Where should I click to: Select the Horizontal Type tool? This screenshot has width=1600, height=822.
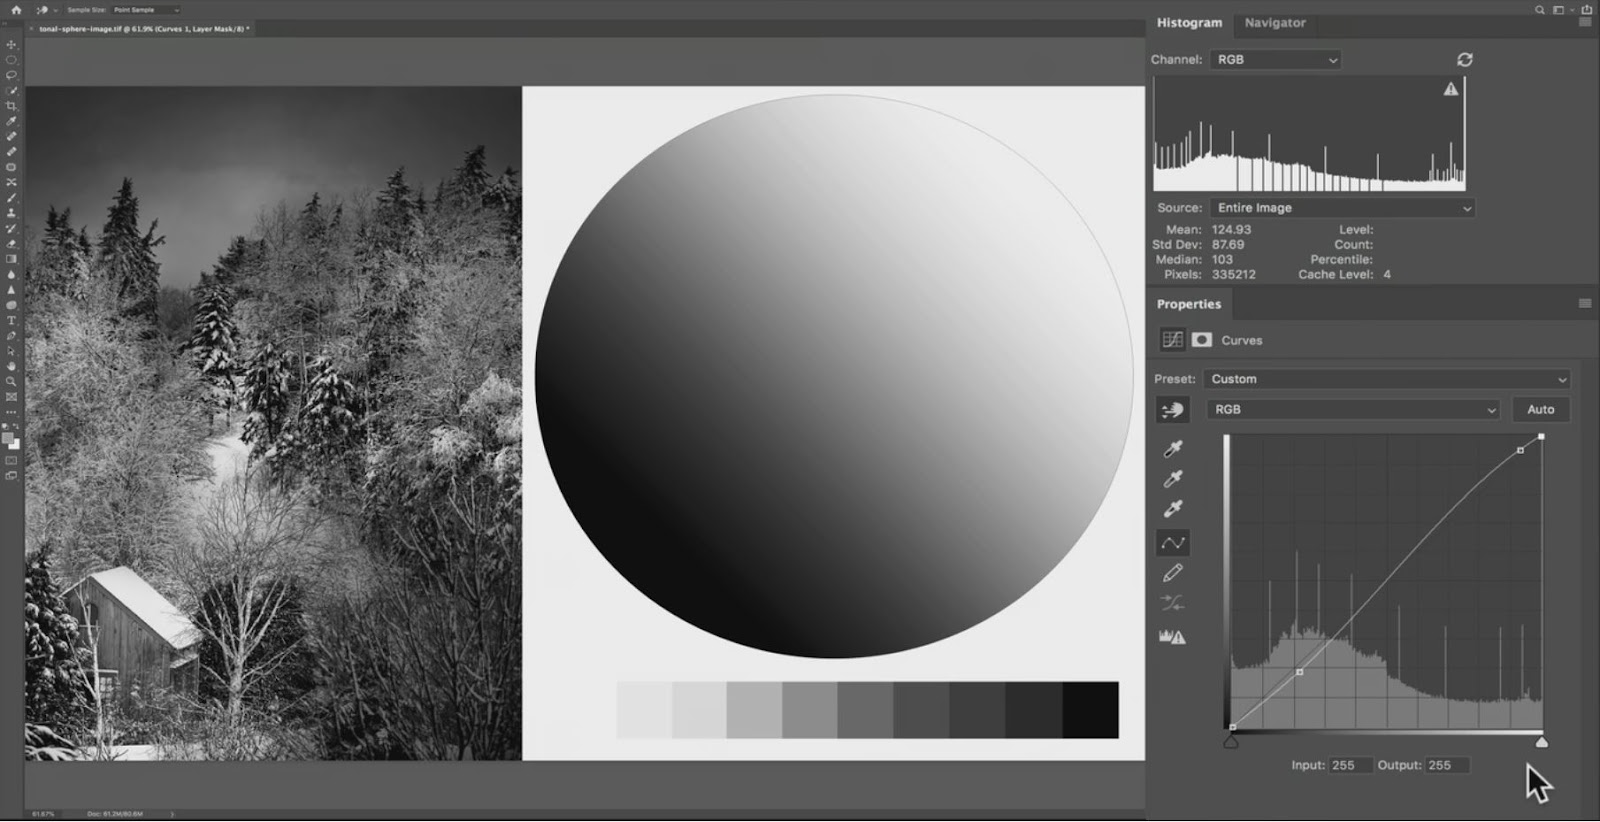pyautogui.click(x=11, y=320)
